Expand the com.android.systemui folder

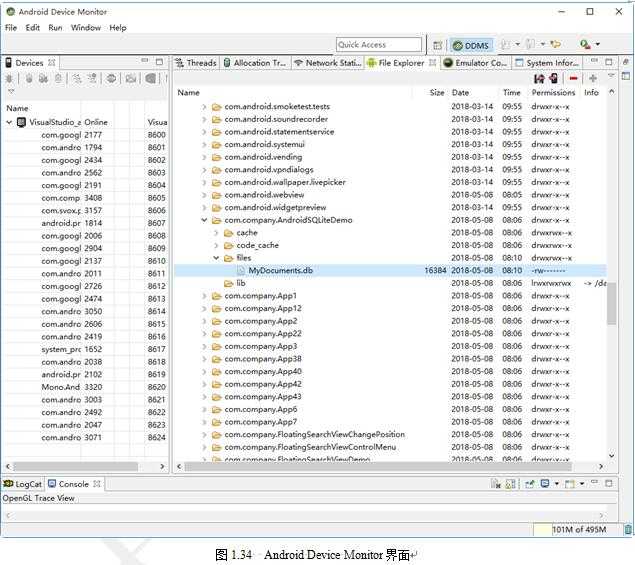point(205,145)
